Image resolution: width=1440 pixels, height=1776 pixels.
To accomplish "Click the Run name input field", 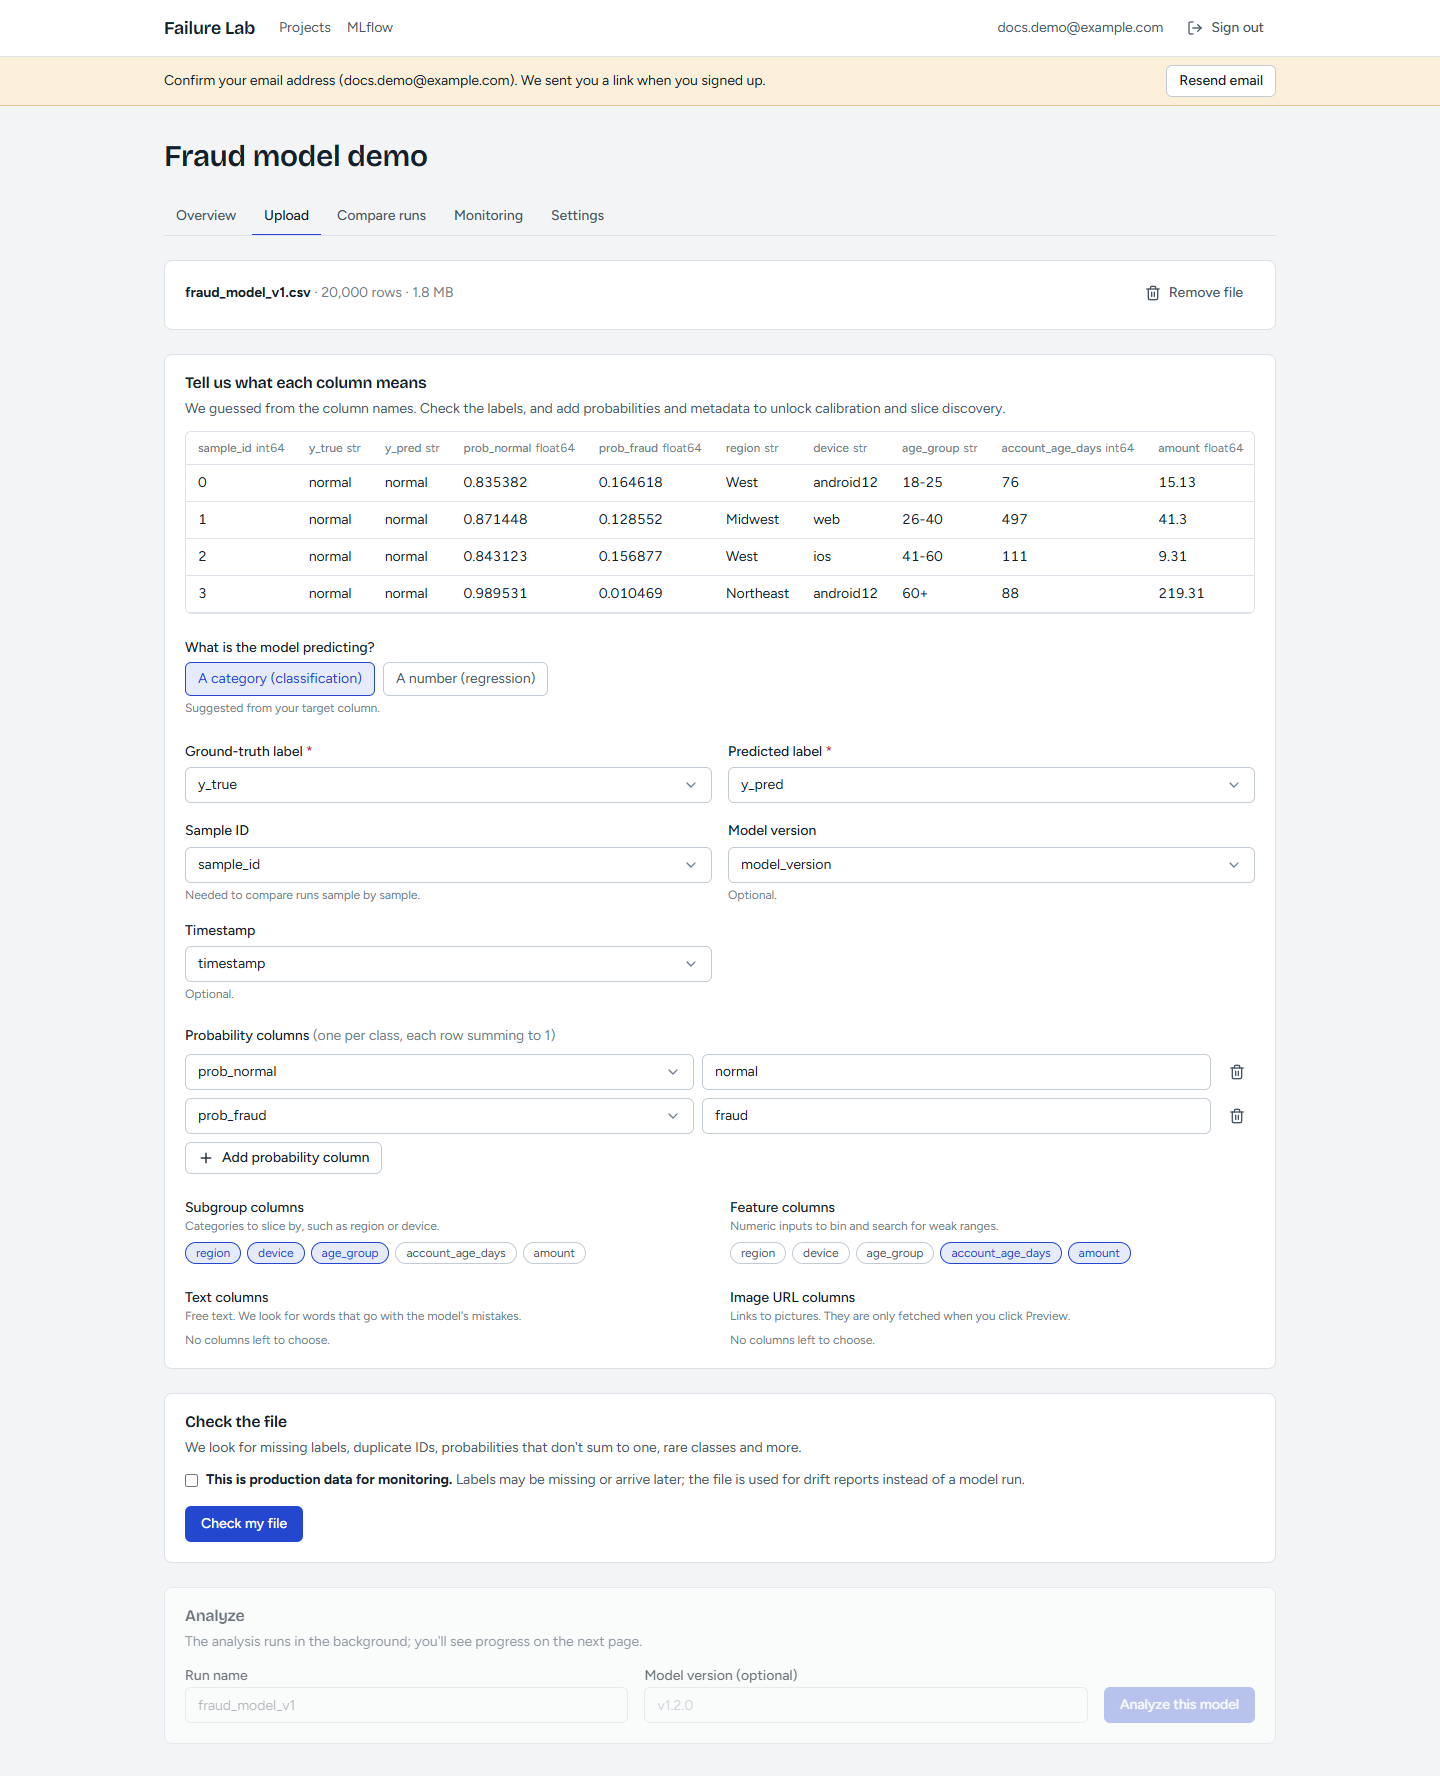I will pos(406,1705).
